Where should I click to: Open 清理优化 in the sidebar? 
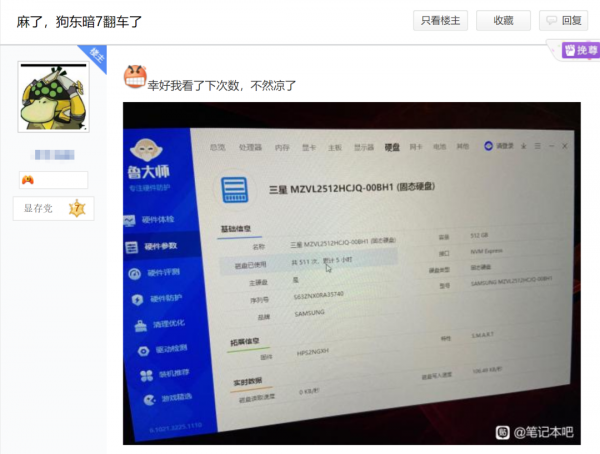point(169,324)
